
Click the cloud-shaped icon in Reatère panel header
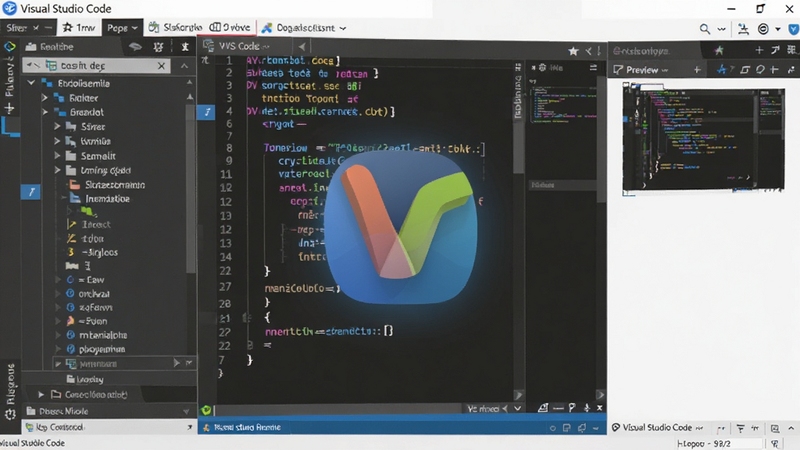click(135, 47)
